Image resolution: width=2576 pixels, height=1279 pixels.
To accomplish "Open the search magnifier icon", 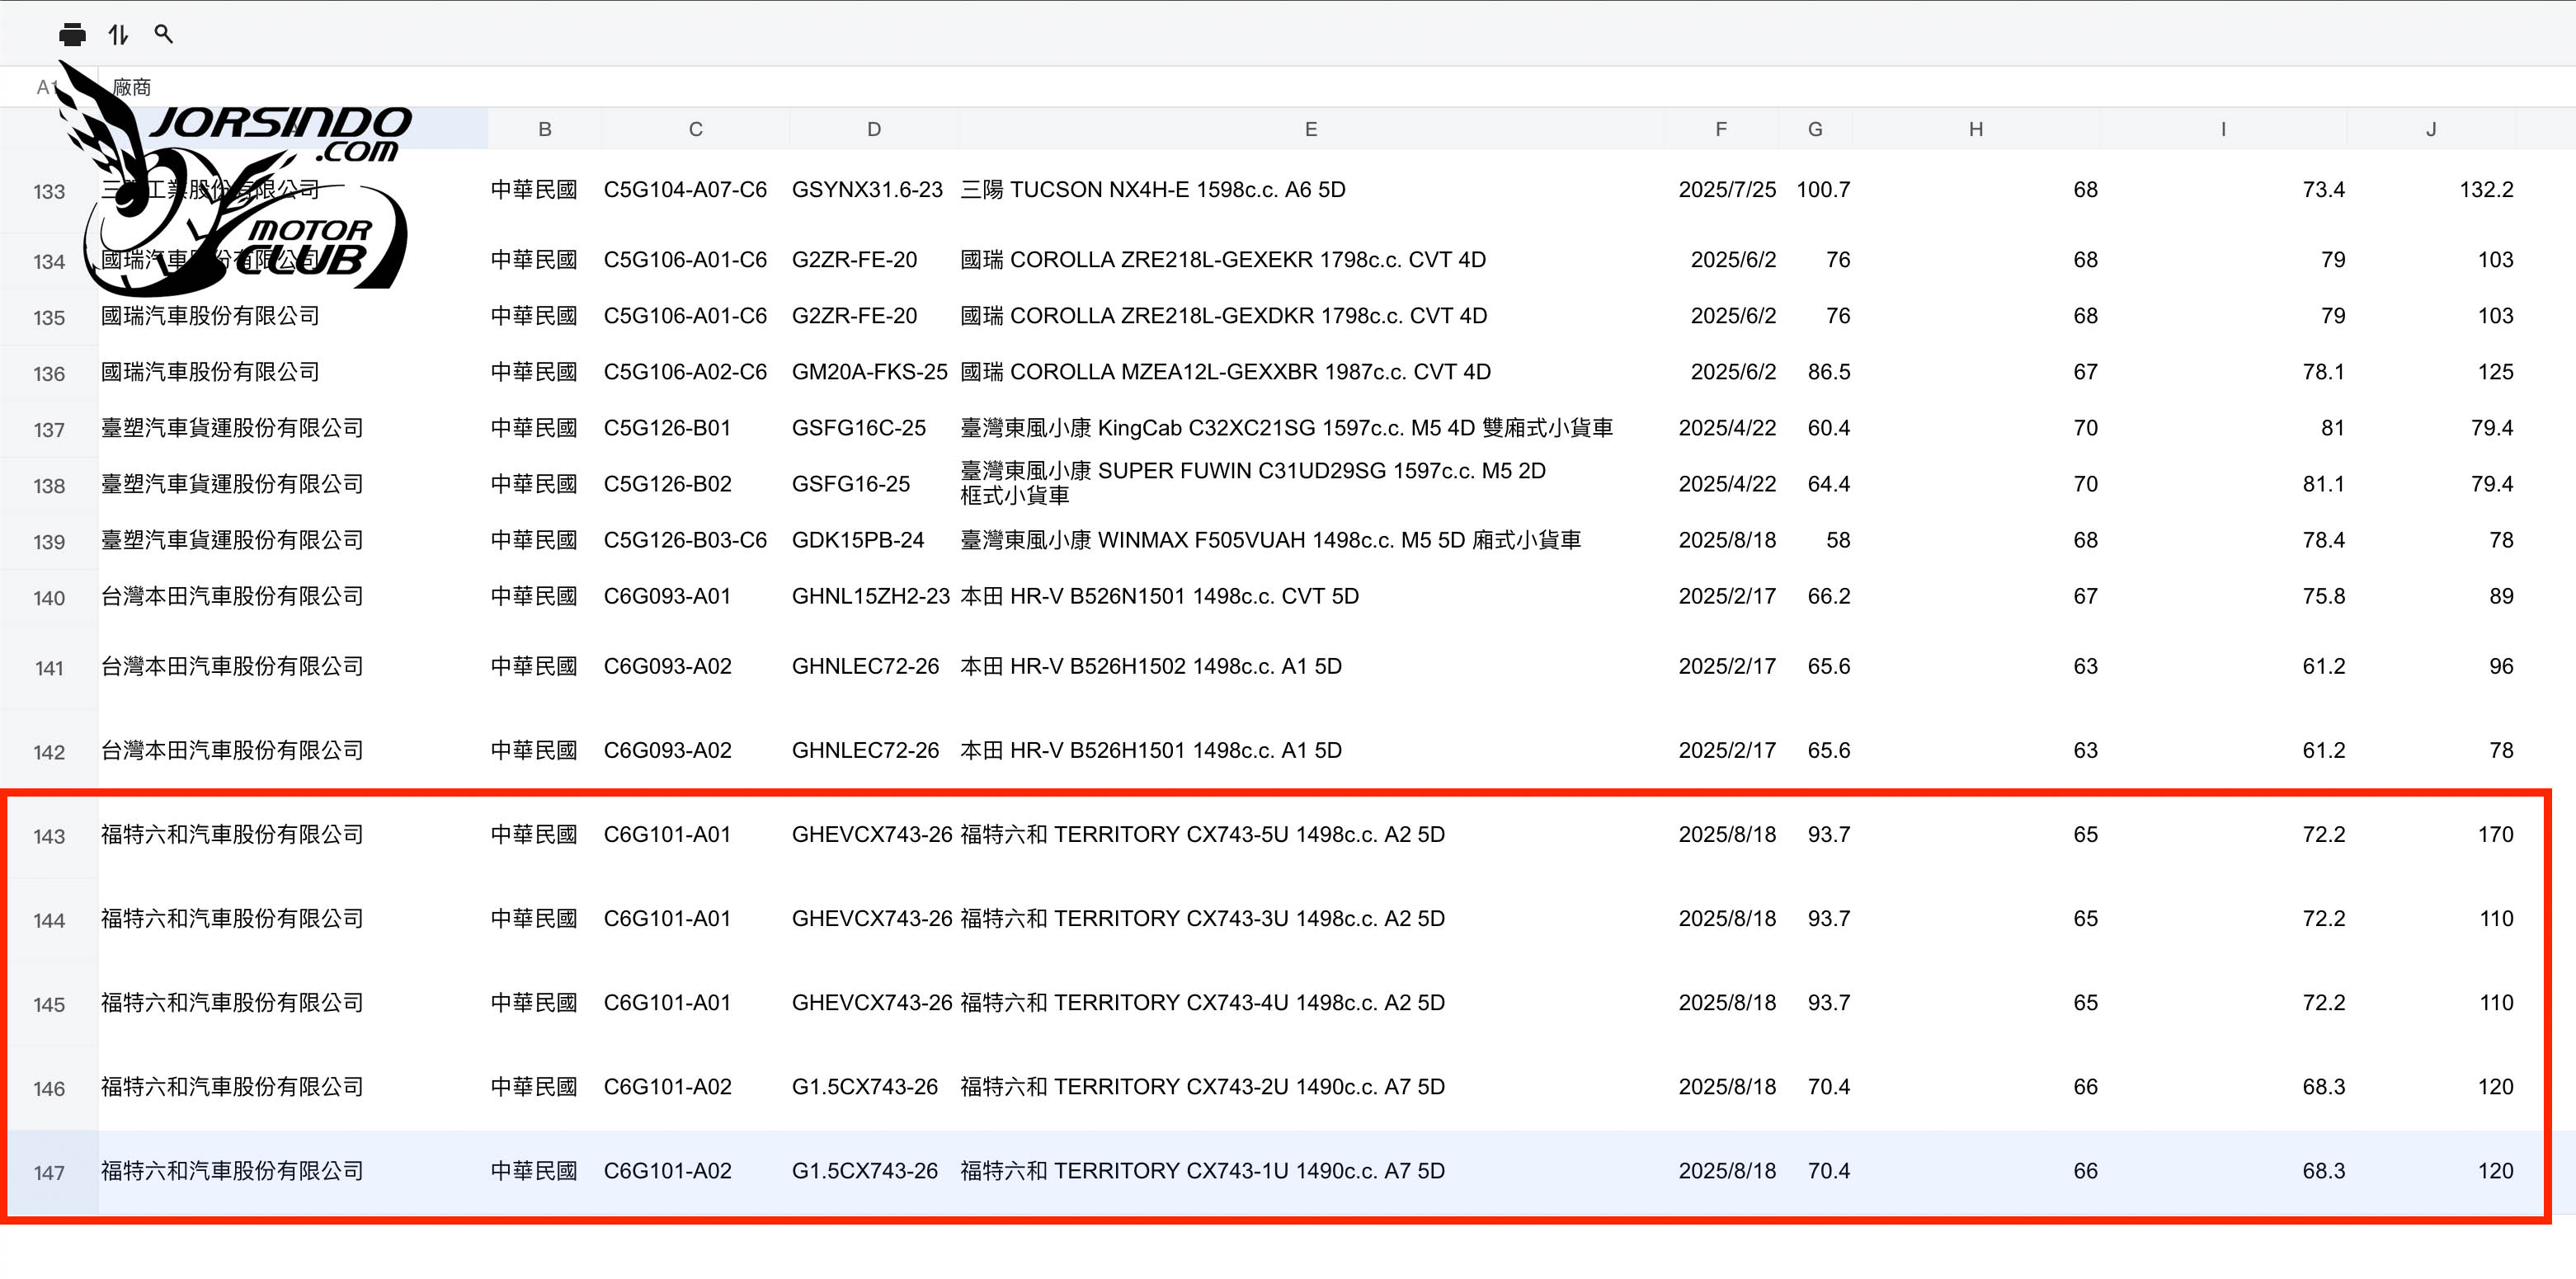I will 164,35.
